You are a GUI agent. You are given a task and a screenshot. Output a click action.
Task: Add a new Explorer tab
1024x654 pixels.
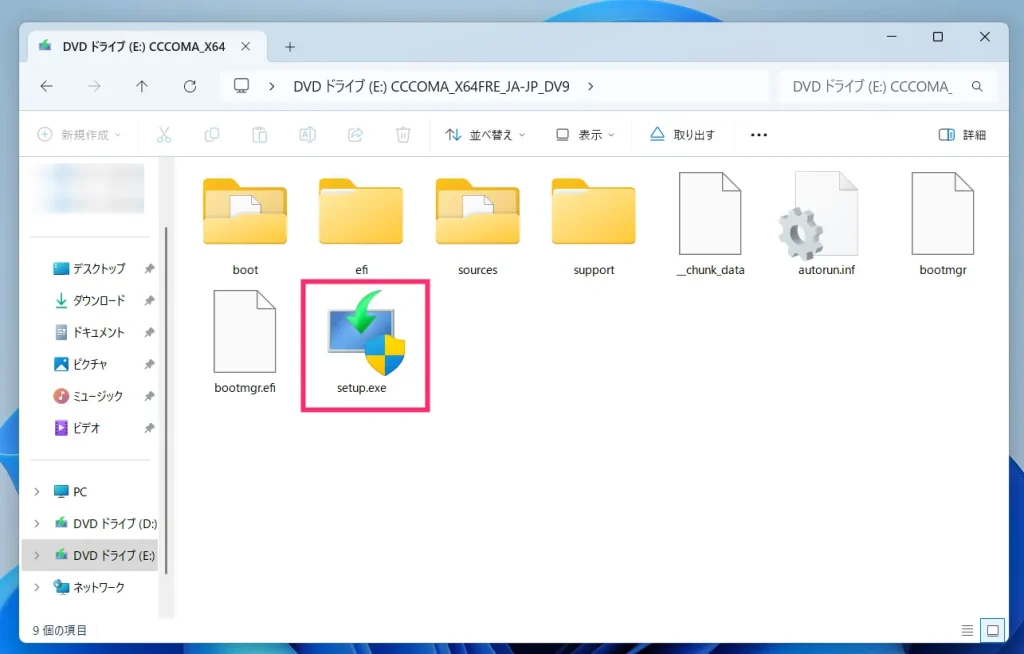click(x=290, y=46)
